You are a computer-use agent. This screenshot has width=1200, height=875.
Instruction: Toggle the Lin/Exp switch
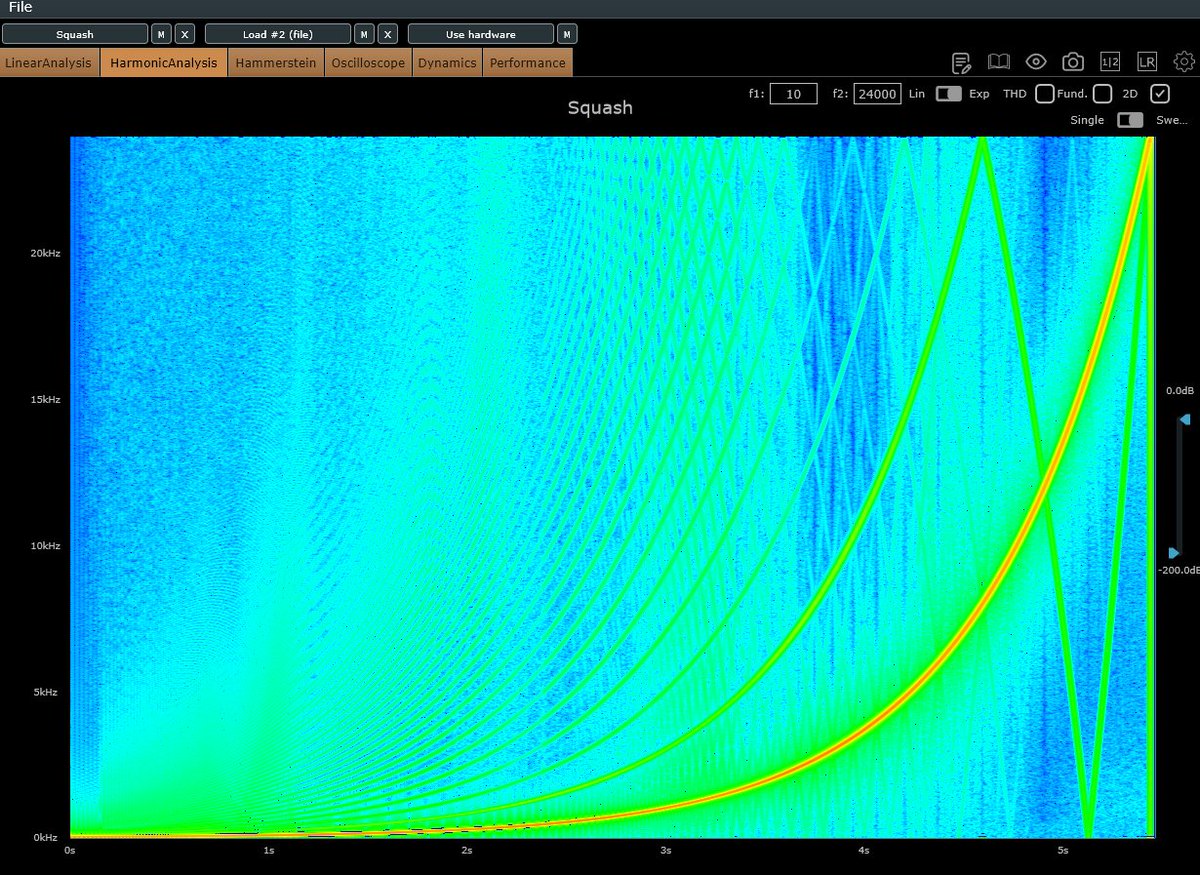(948, 94)
